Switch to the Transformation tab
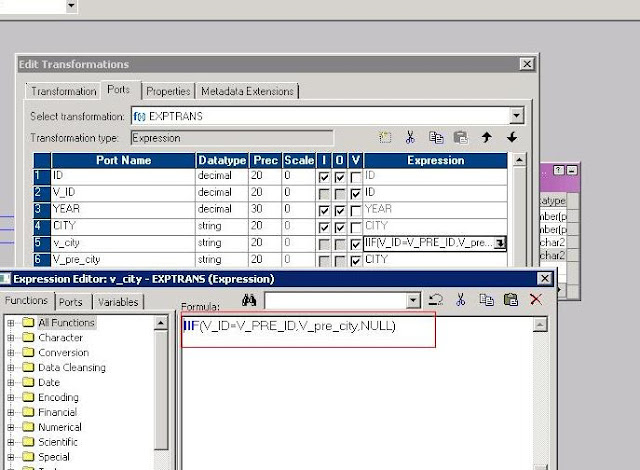 pos(64,91)
